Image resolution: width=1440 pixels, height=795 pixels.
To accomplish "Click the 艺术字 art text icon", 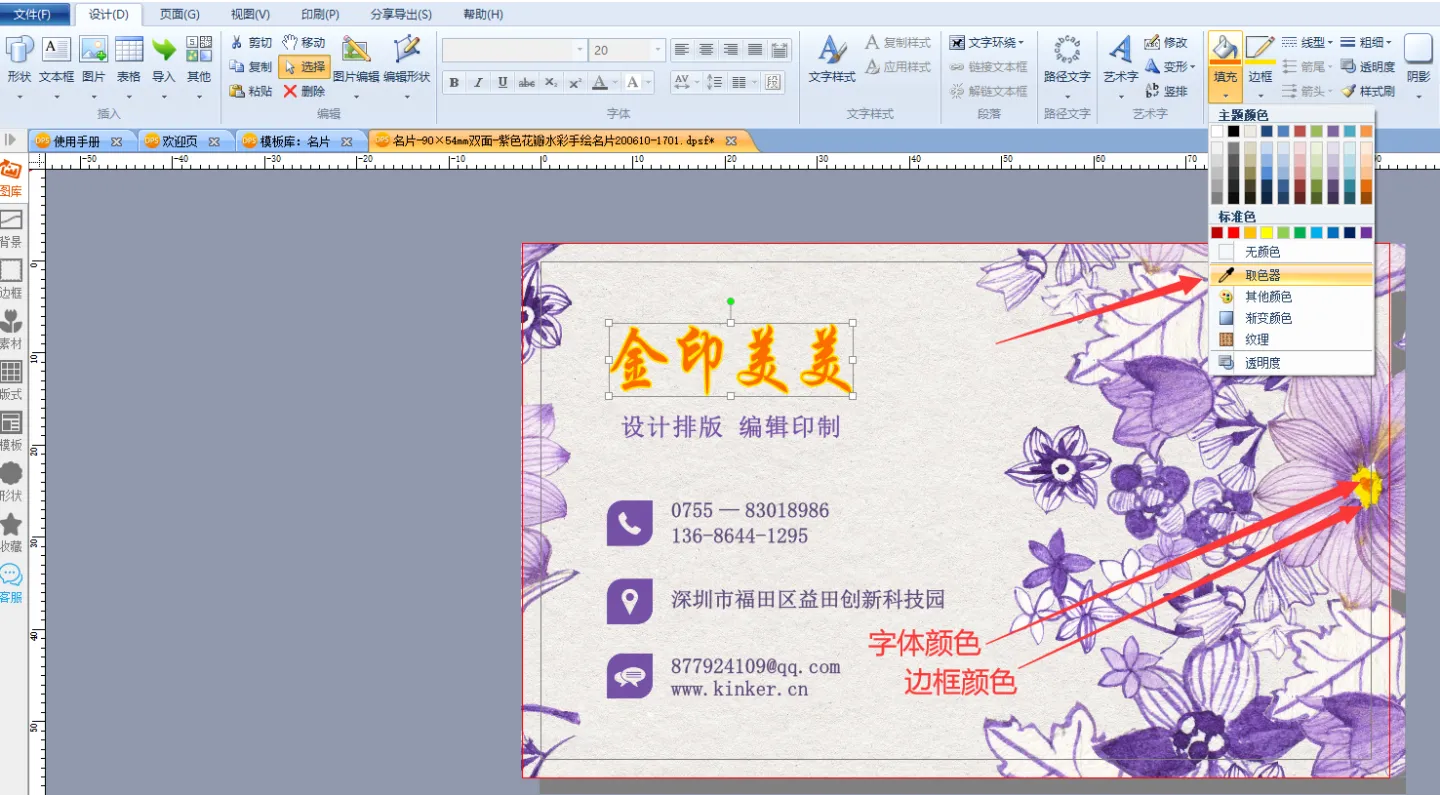I will tap(1121, 50).
